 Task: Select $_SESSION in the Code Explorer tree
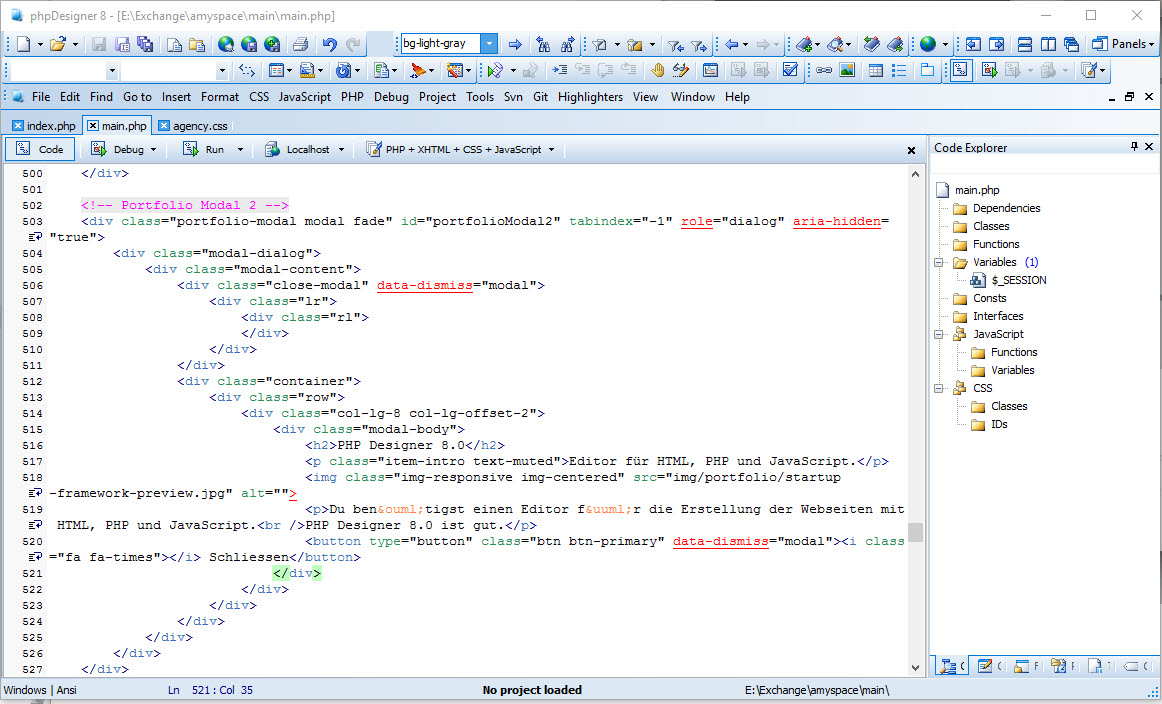(1018, 280)
